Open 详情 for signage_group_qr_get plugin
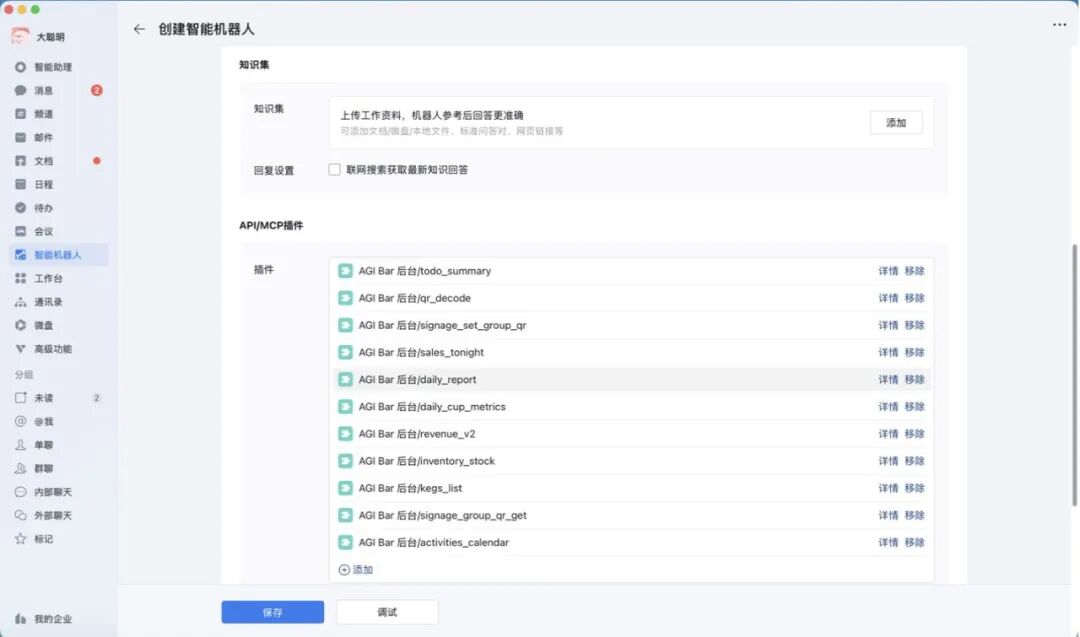The image size is (1080, 637). 888,515
